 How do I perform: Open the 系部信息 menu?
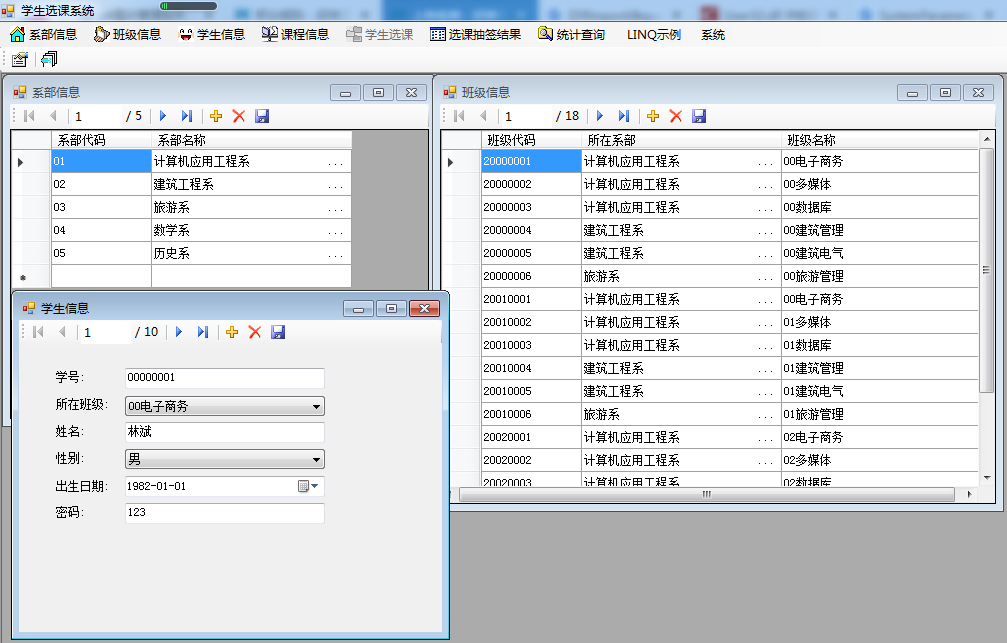44,35
